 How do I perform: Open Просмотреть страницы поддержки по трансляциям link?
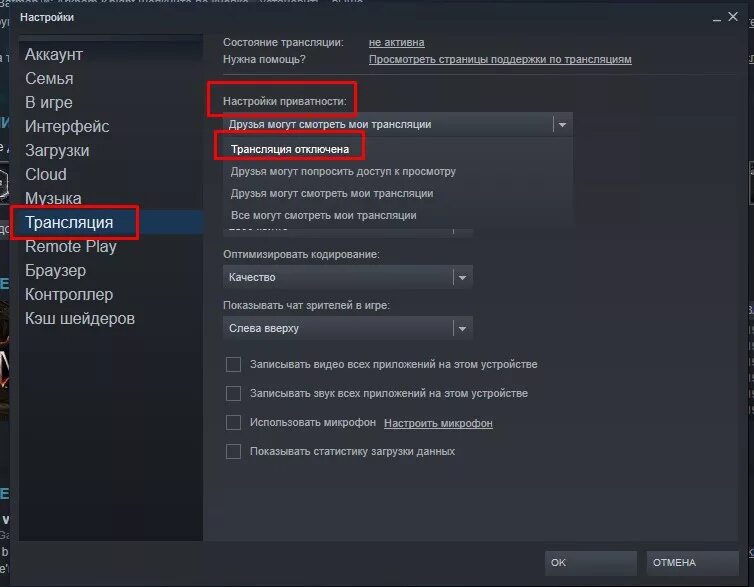(x=500, y=59)
